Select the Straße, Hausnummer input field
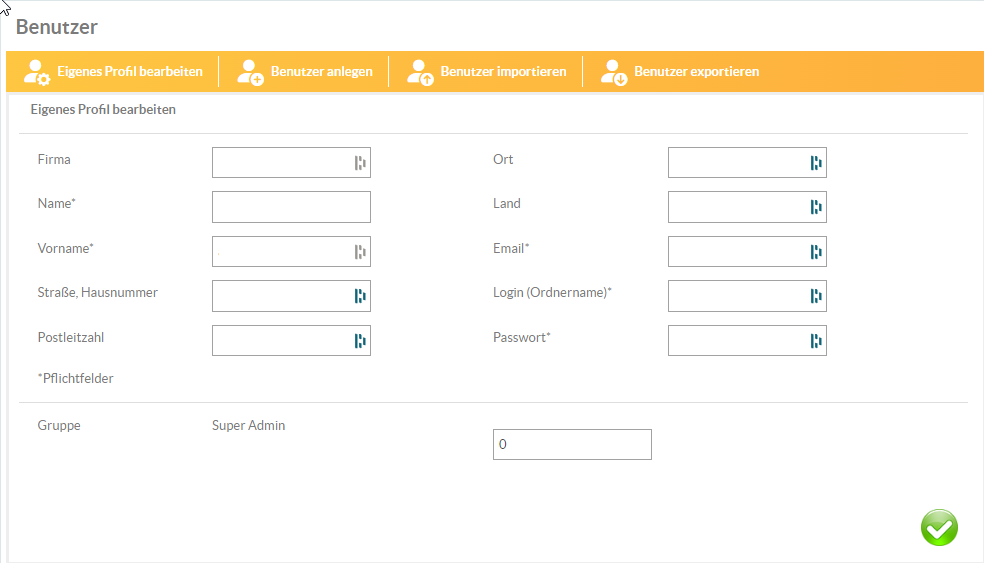The height and width of the screenshot is (563, 984). pyautogui.click(x=280, y=296)
